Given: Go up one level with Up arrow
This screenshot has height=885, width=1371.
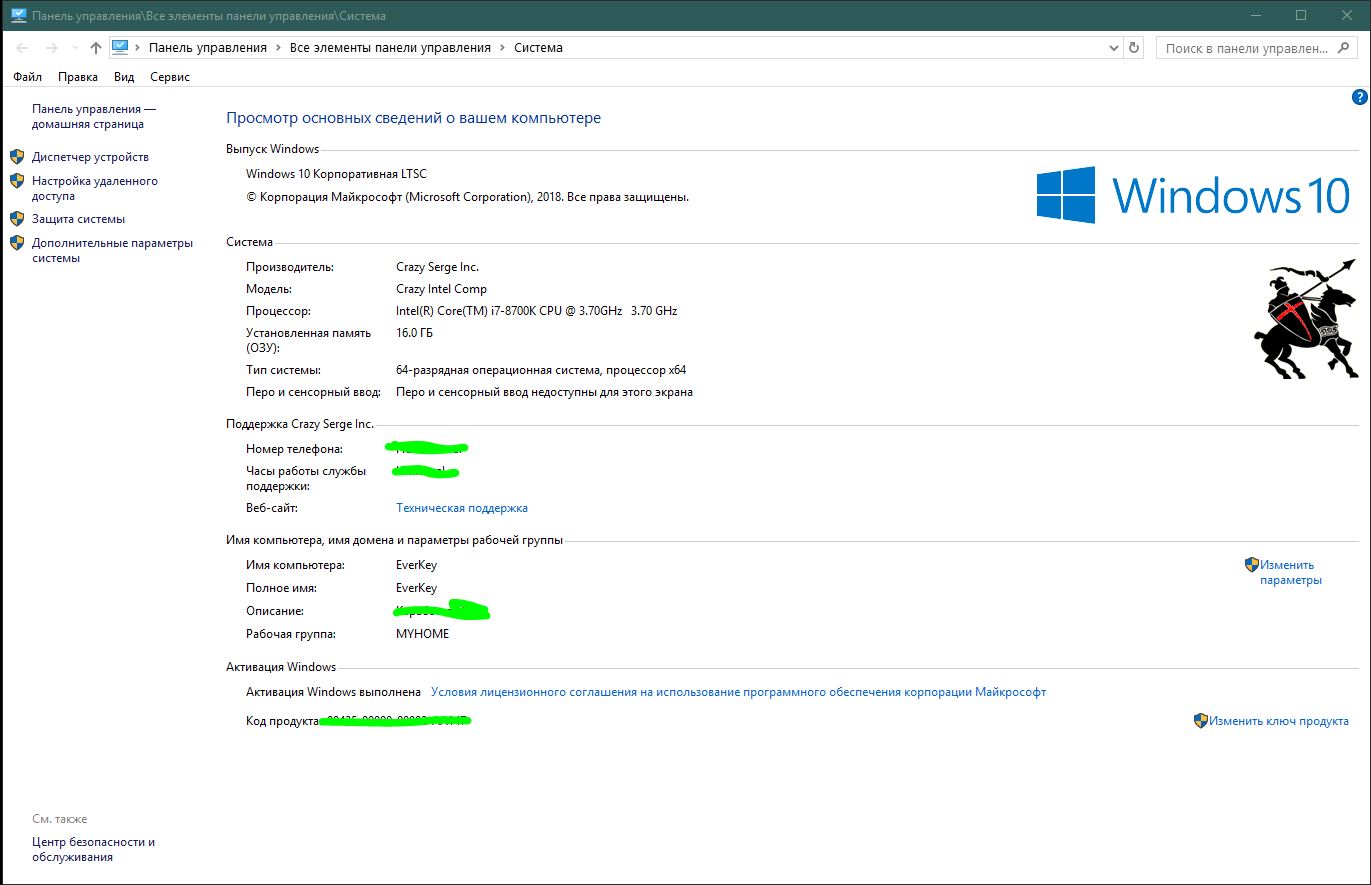Looking at the screenshot, I should pyautogui.click(x=96, y=48).
